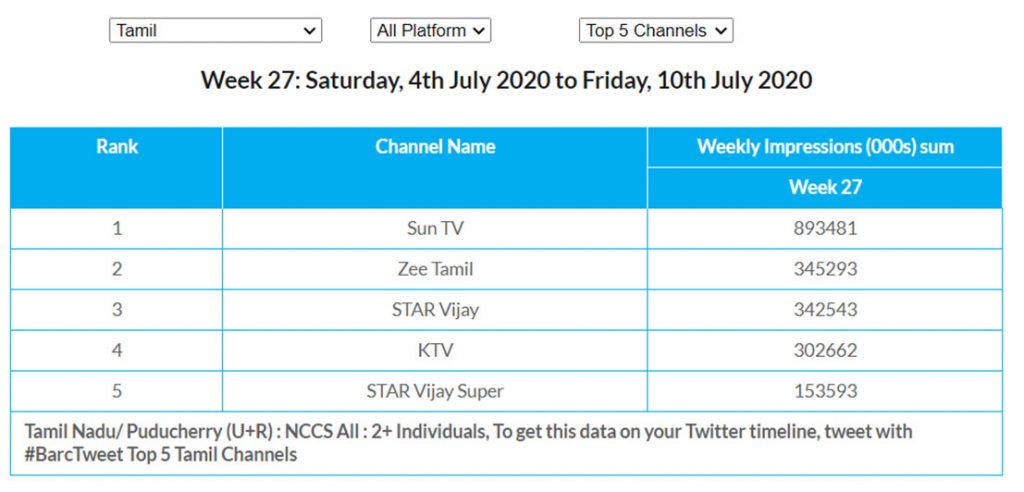This screenshot has width=1024, height=492.
Task: Click the impressions value 153593
Action: pyautogui.click(x=825, y=391)
